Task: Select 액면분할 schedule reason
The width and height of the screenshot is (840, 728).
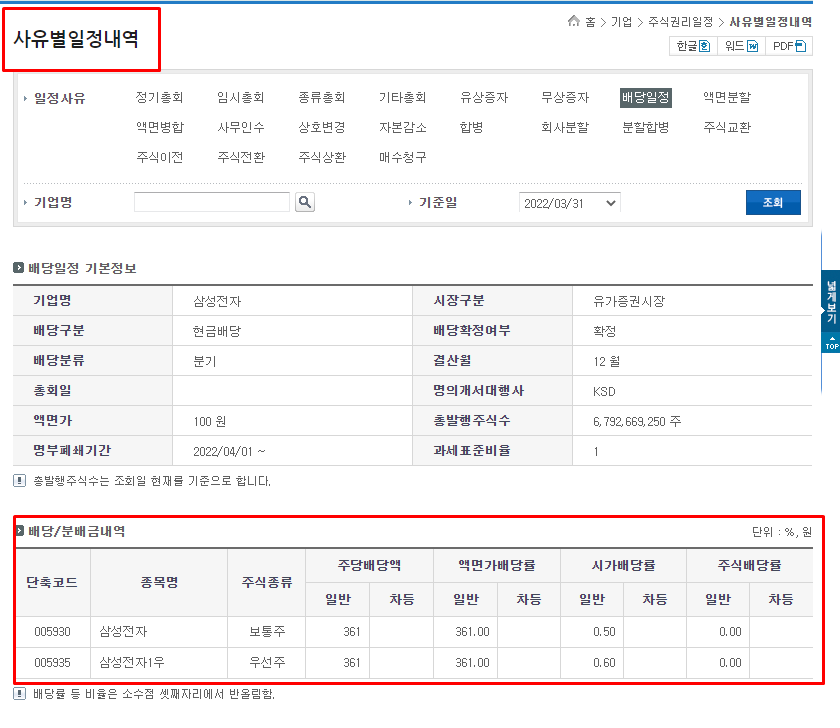Action: point(727,97)
